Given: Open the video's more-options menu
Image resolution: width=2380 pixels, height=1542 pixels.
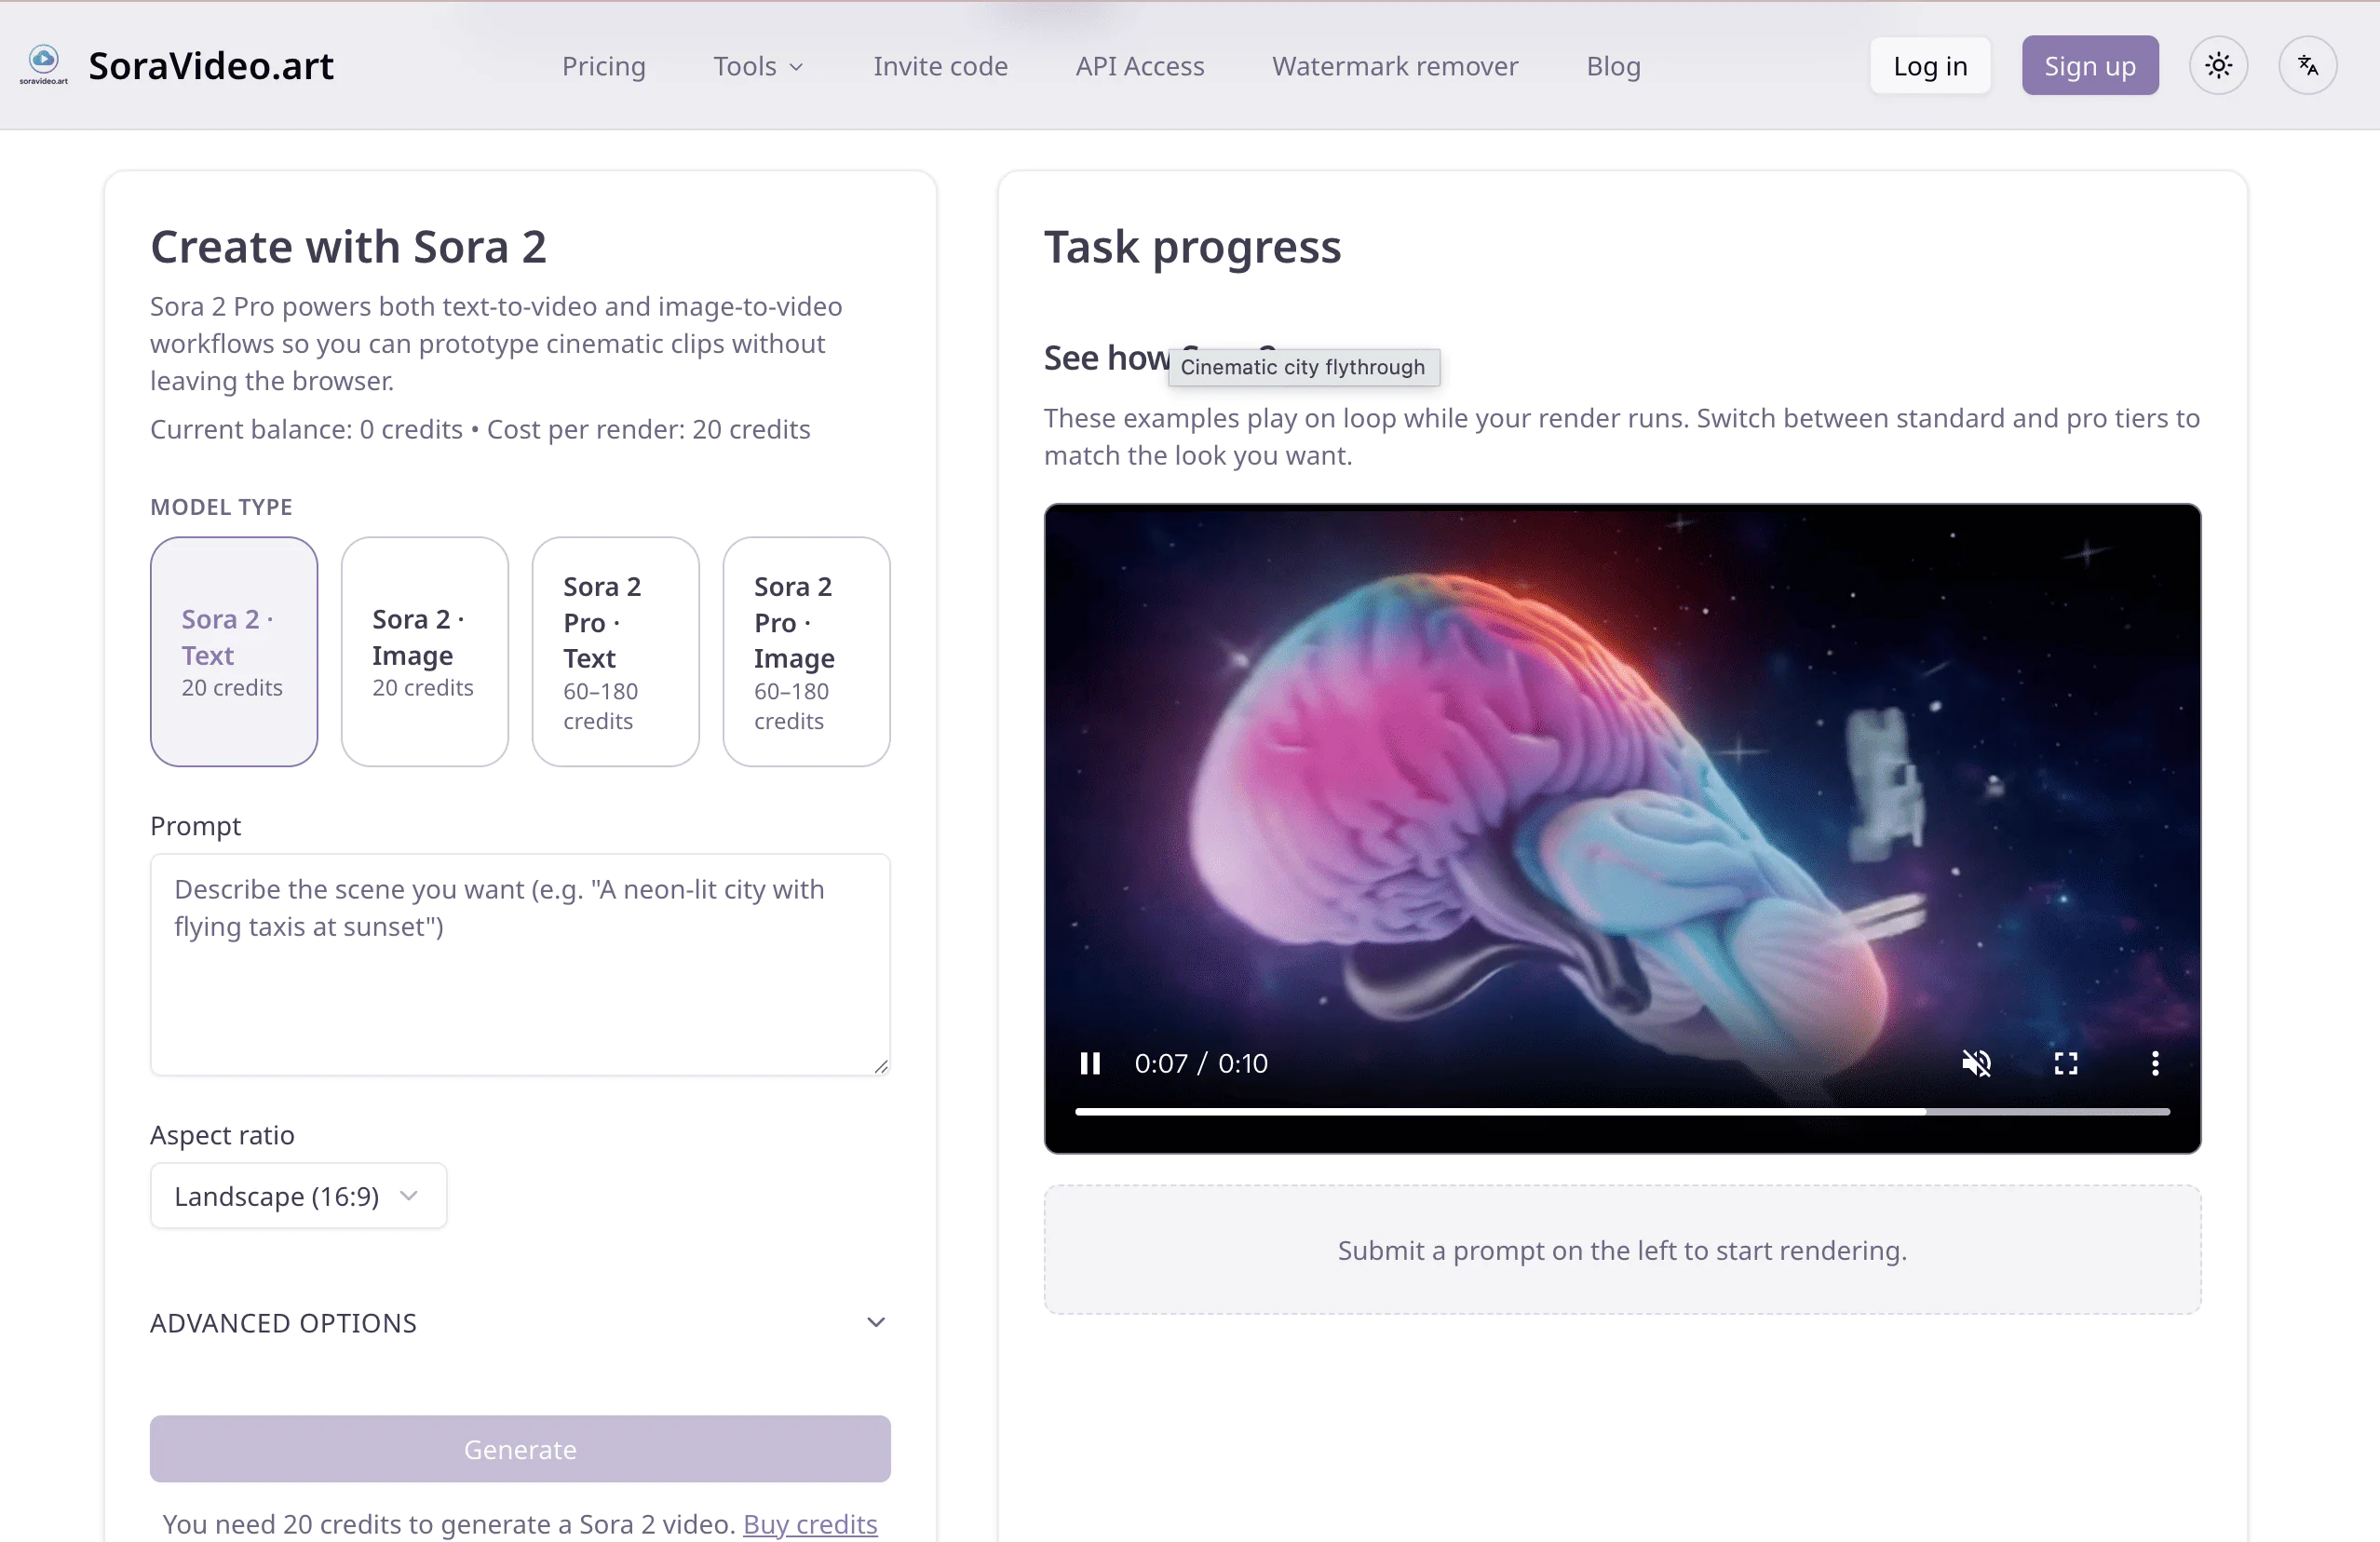Looking at the screenshot, I should (x=2155, y=1063).
